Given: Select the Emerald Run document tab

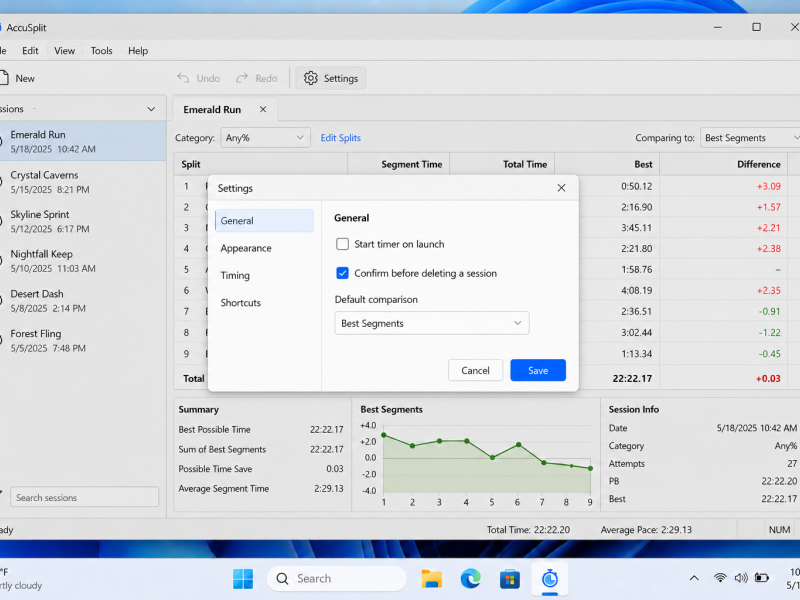Looking at the screenshot, I should 212,109.
